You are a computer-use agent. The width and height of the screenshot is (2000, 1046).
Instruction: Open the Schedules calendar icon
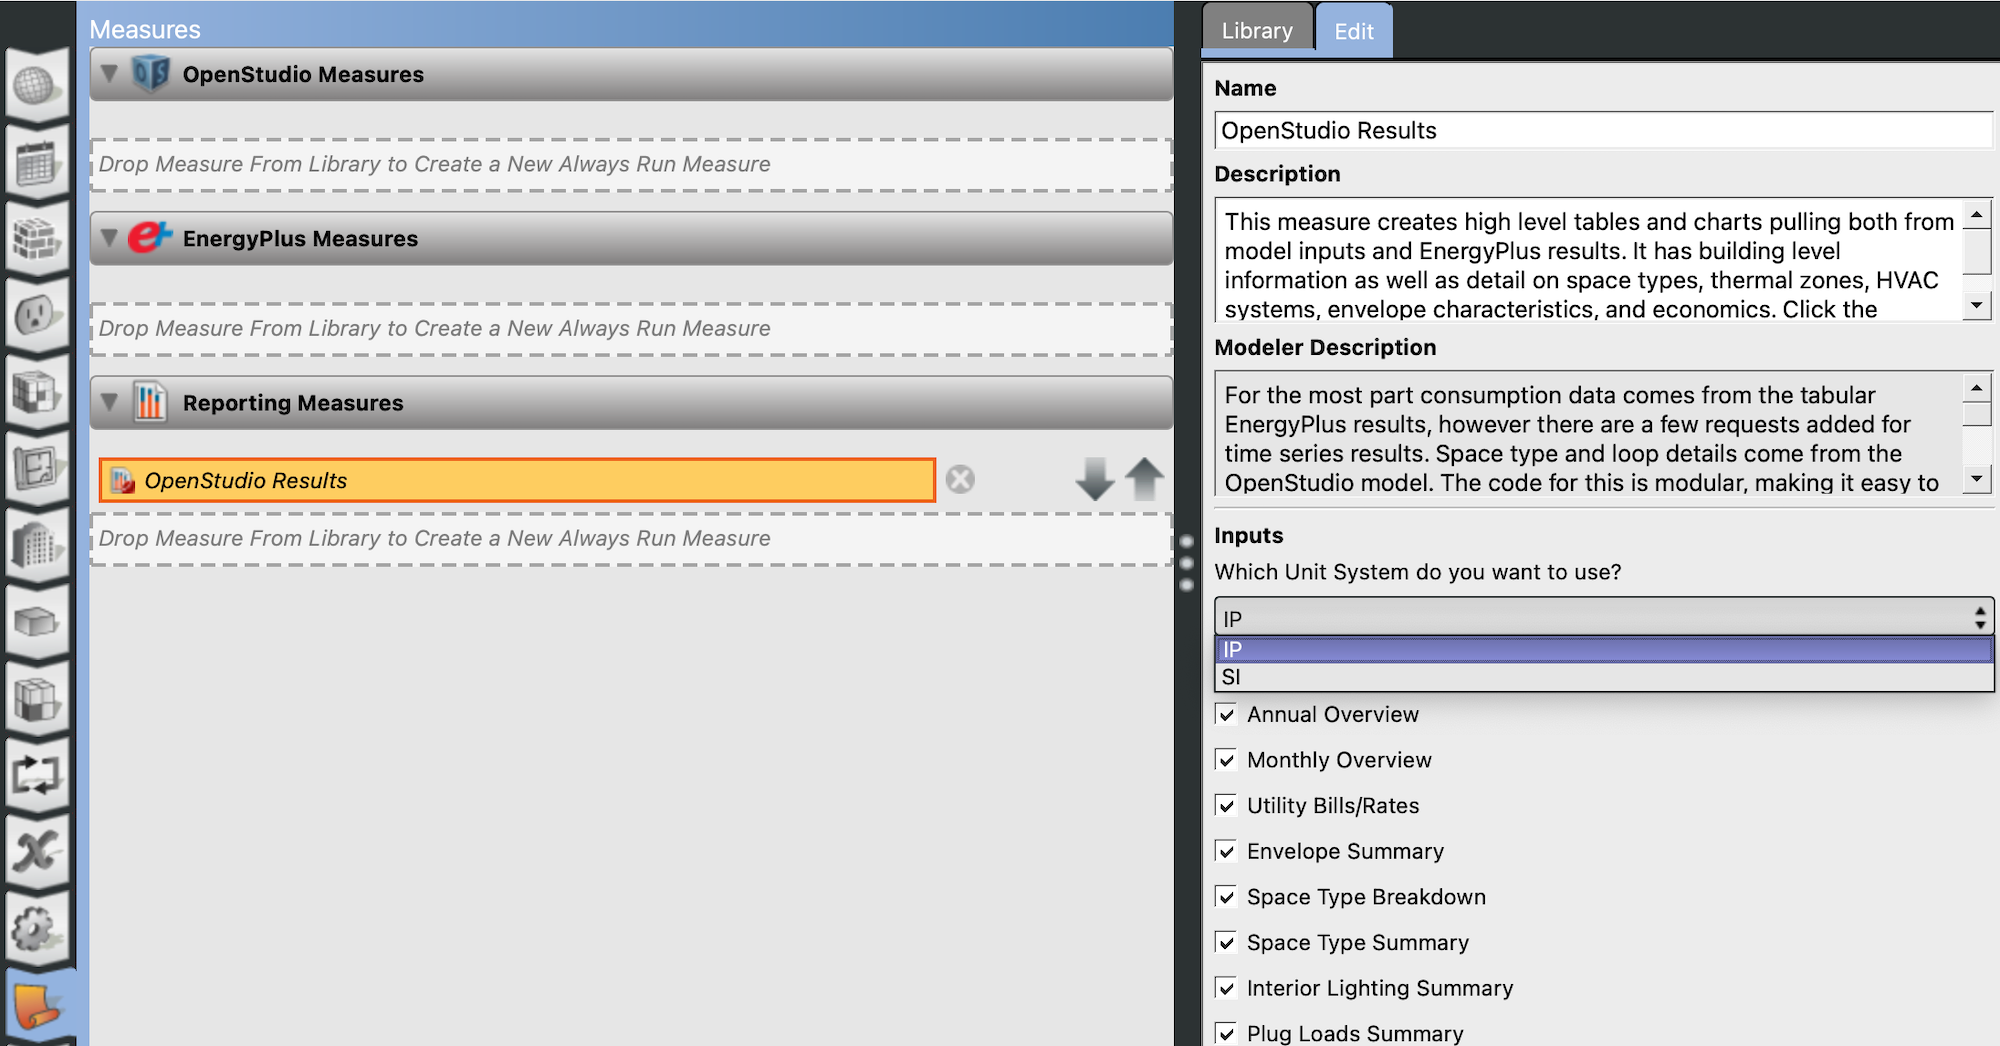click(x=35, y=162)
